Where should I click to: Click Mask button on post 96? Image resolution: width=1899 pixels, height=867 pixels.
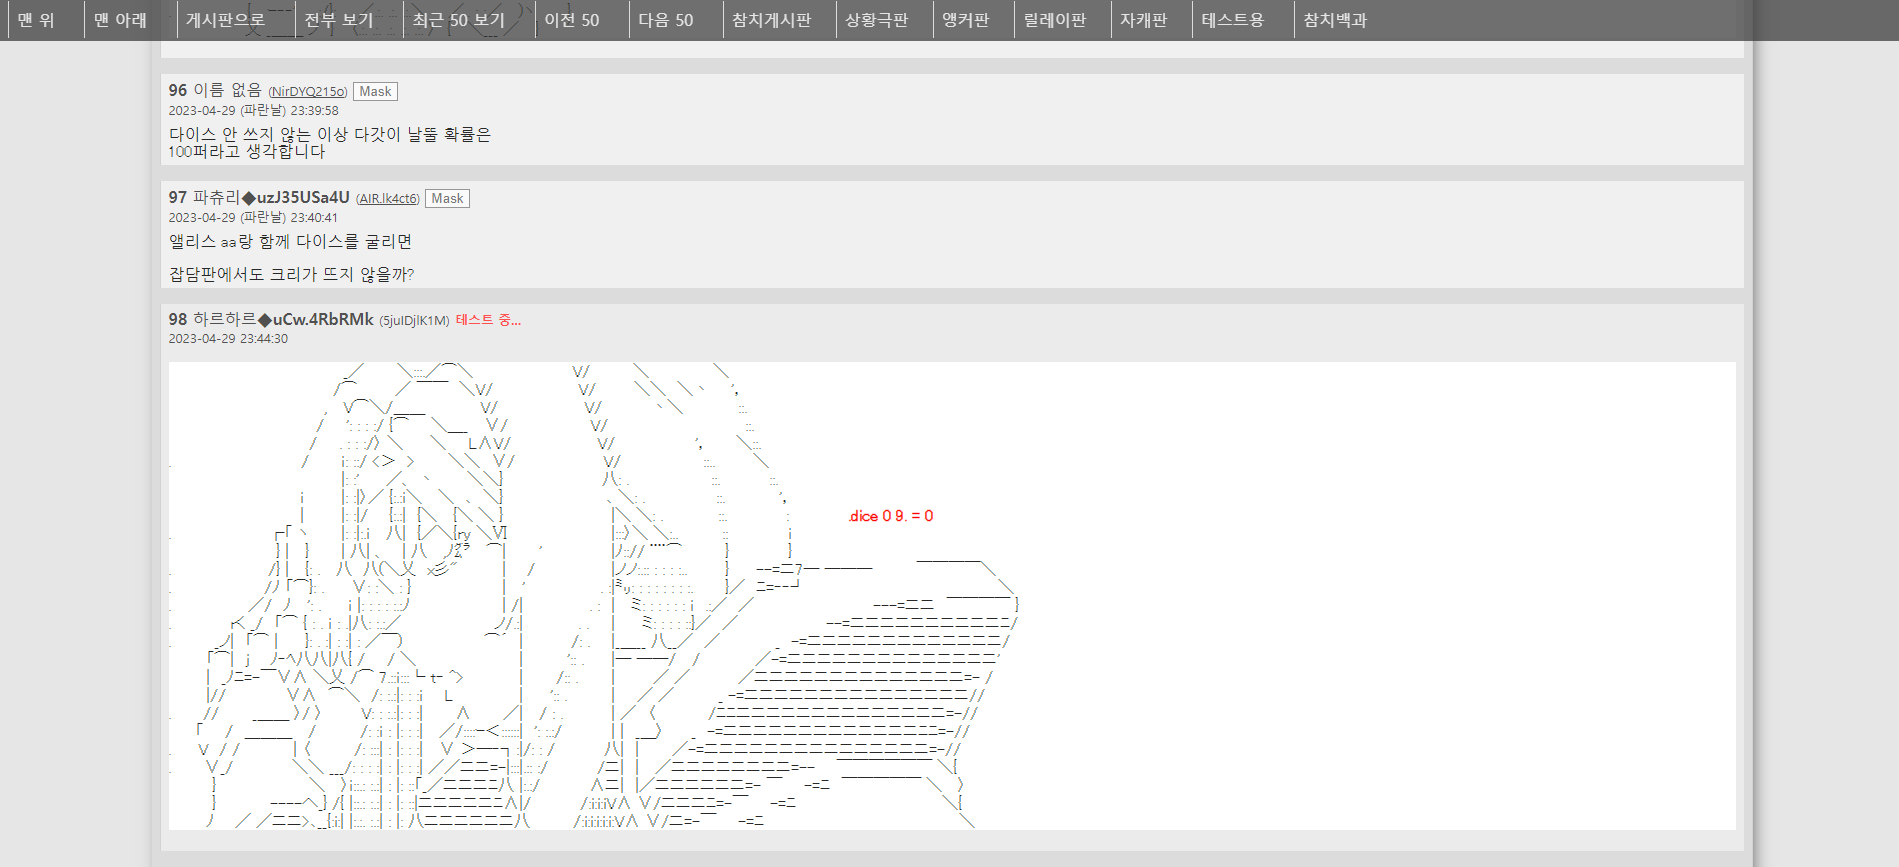[x=375, y=91]
